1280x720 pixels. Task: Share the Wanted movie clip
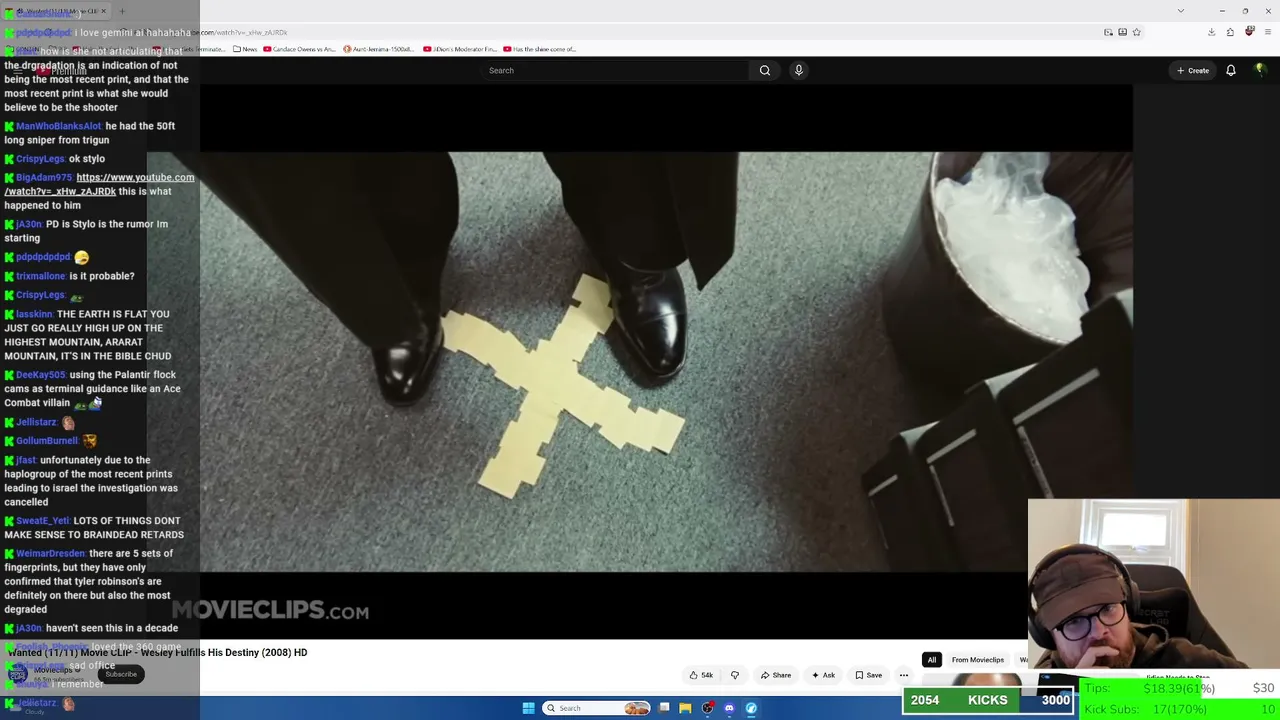click(x=776, y=675)
